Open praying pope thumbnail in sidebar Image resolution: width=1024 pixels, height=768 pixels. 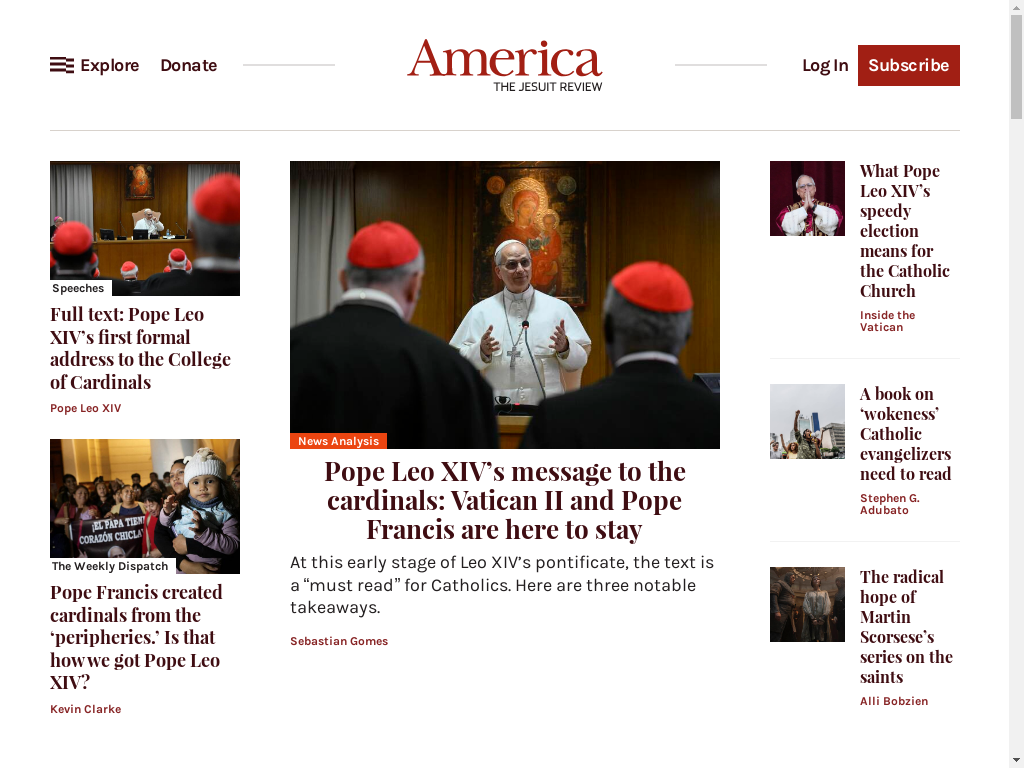pos(807,199)
